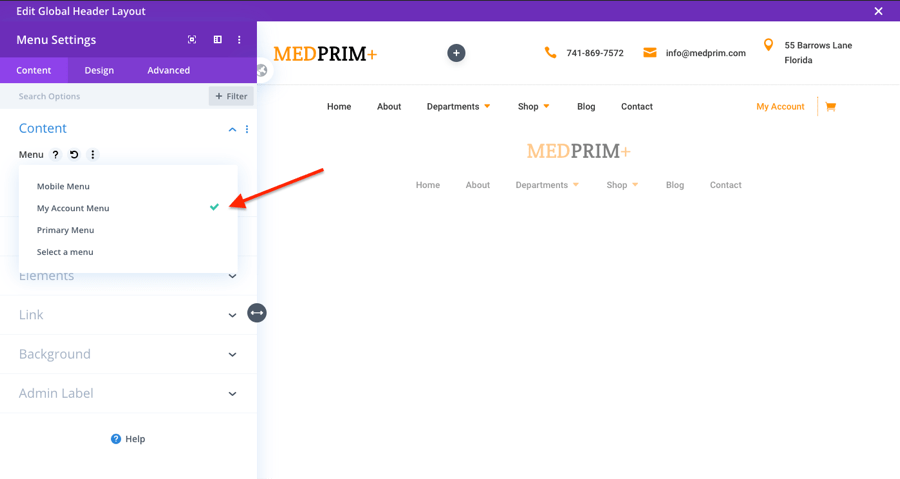
Task: Click Home in the faded lower menu
Action: point(428,185)
